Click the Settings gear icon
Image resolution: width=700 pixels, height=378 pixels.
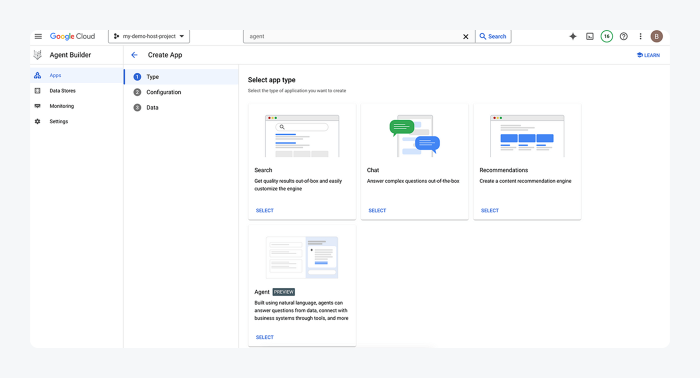38,121
